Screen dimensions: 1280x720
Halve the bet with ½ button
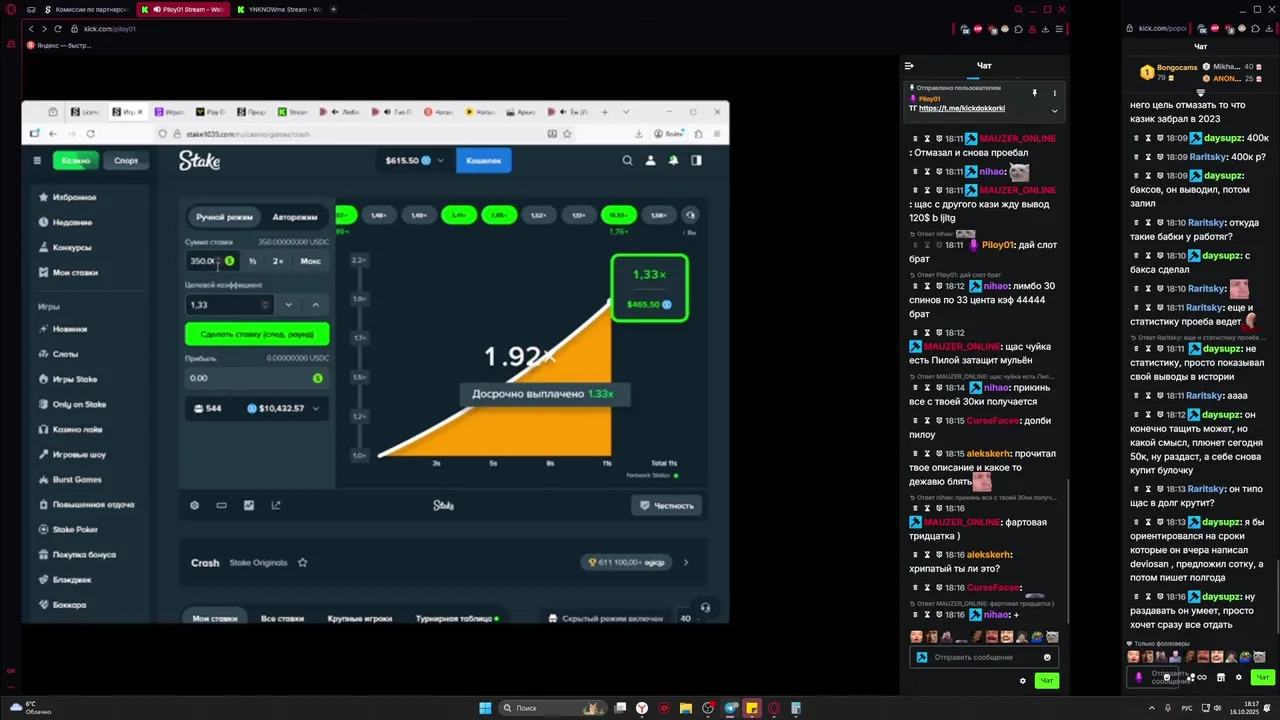click(x=252, y=261)
